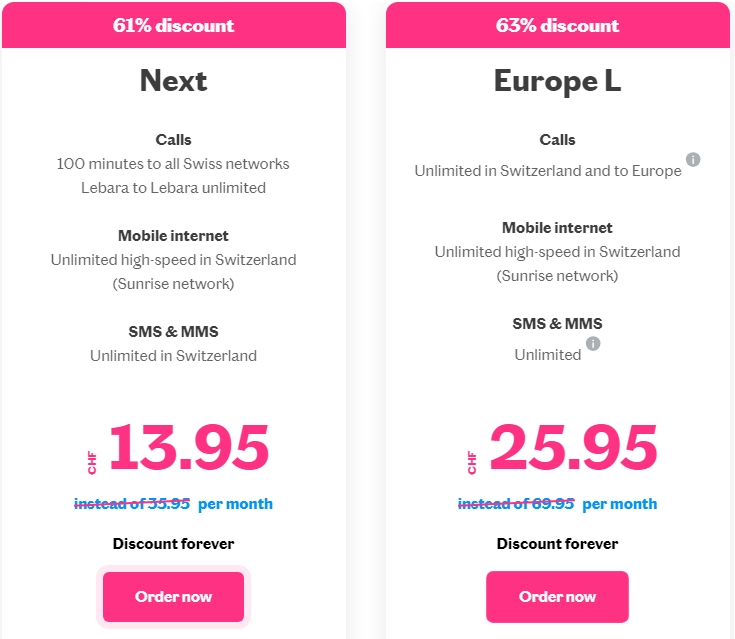This screenshot has width=735, height=639.
Task: Order the Next plan now
Action: (x=173, y=596)
